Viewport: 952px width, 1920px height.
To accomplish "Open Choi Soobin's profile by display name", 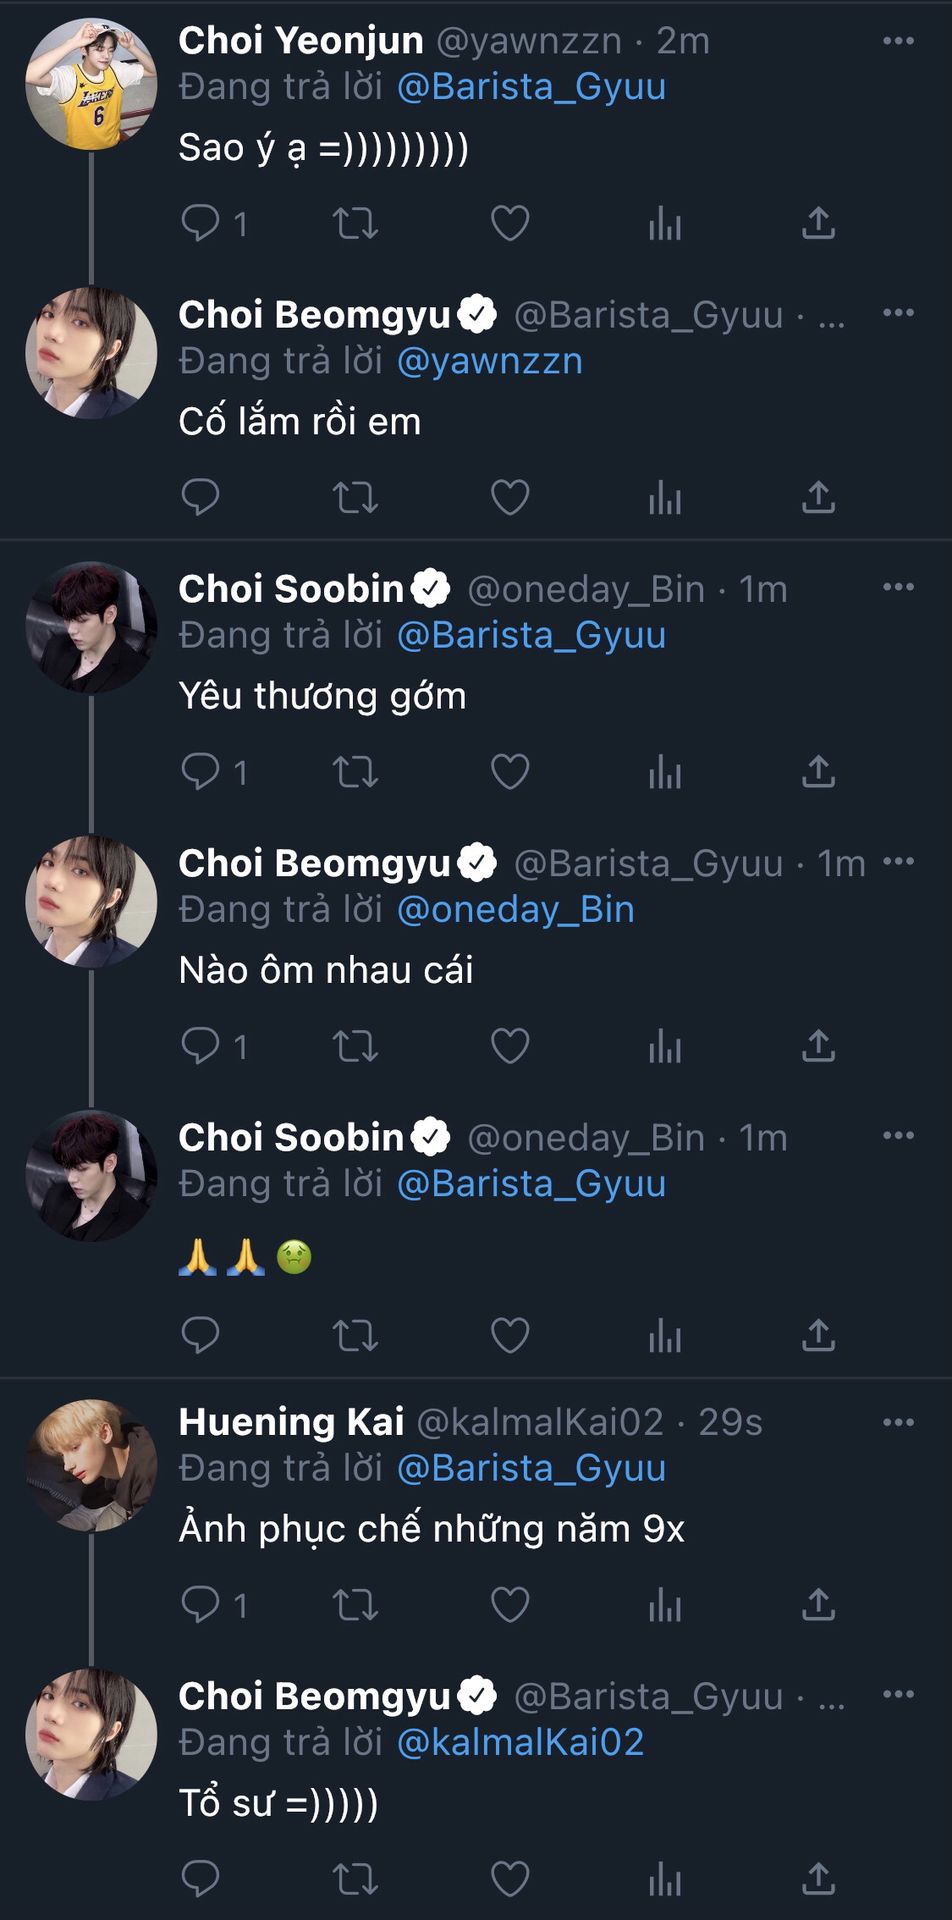I will pos(291,589).
